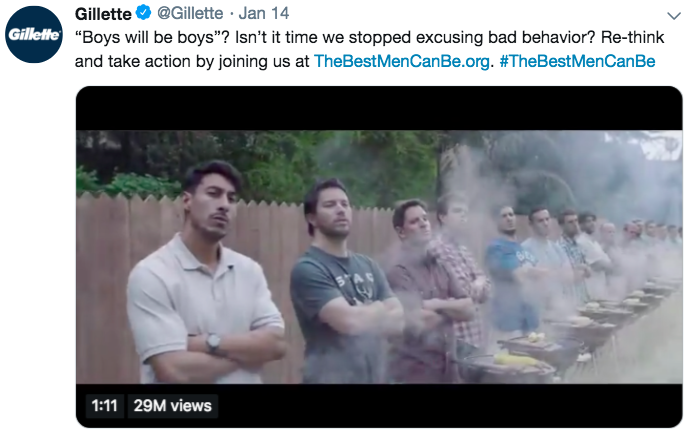Click the @Gillette handle
Image resolution: width=698 pixels, height=438 pixels.
(x=188, y=15)
